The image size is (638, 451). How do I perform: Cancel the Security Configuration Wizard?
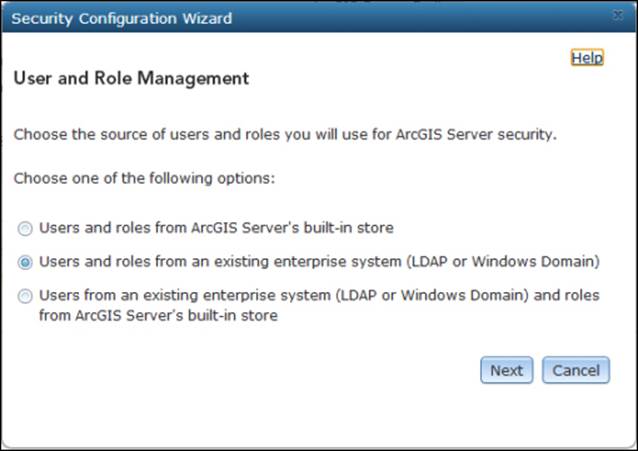click(576, 370)
